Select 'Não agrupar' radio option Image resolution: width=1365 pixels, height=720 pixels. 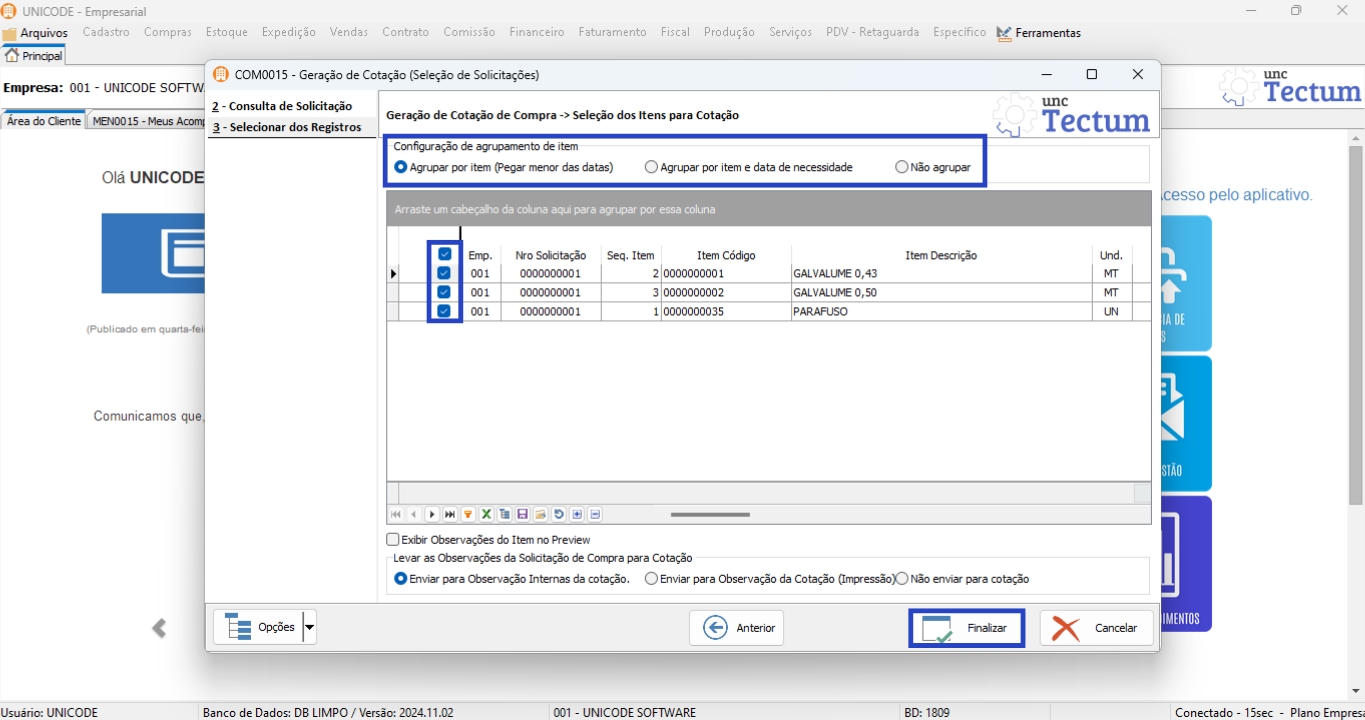click(x=902, y=168)
